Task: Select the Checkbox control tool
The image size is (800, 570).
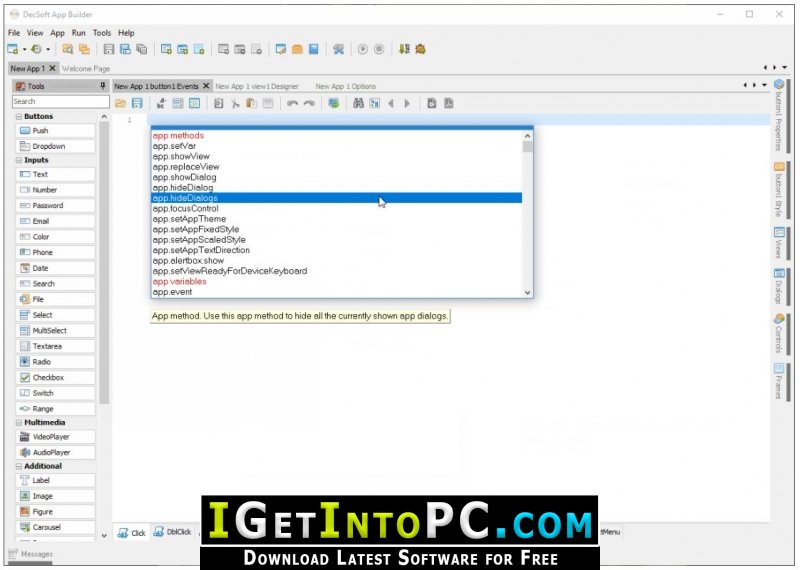Action: pyautogui.click(x=56, y=378)
